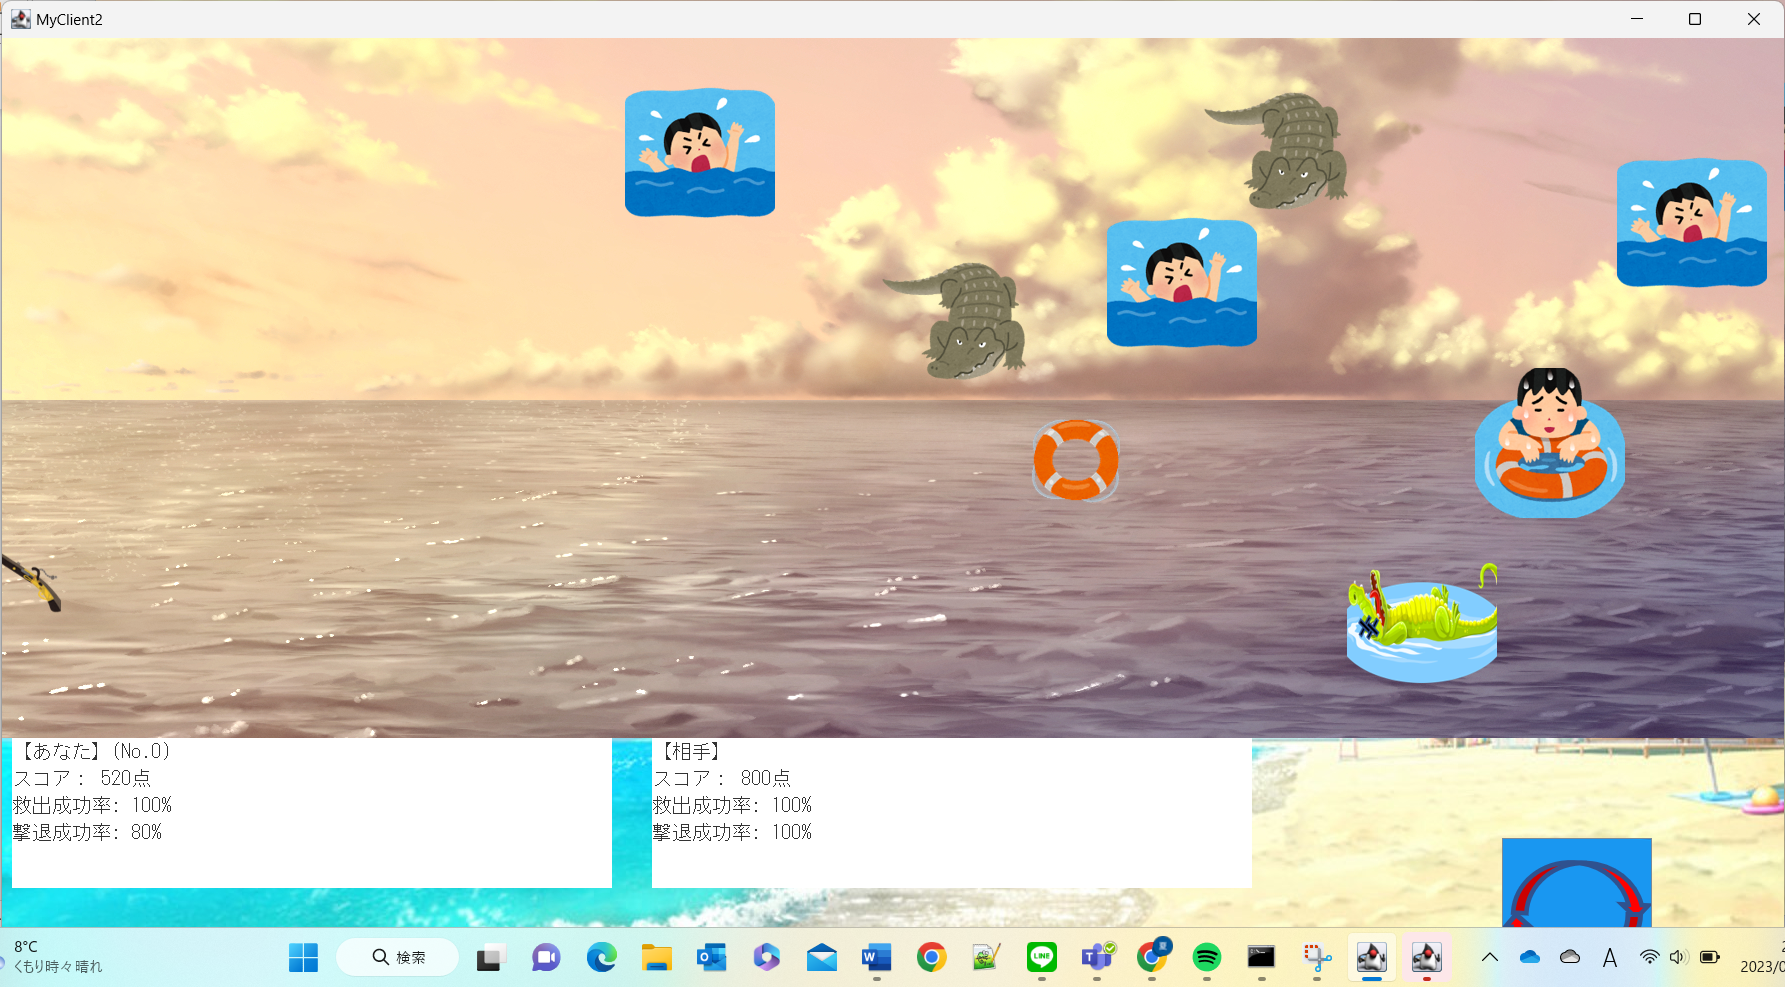Select opponent's 撃退成功率: 100% text
Screen dimensions: 1785x987
(x=732, y=832)
